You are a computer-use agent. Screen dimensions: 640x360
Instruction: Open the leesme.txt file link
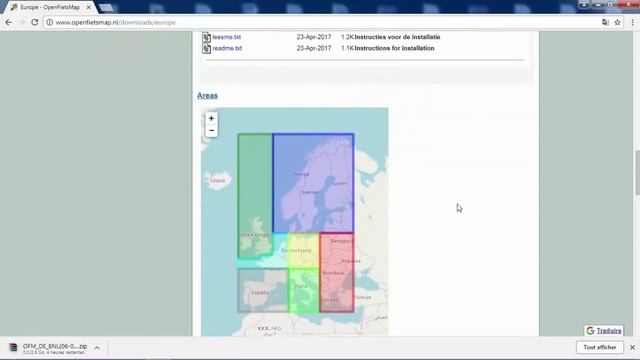point(227,37)
